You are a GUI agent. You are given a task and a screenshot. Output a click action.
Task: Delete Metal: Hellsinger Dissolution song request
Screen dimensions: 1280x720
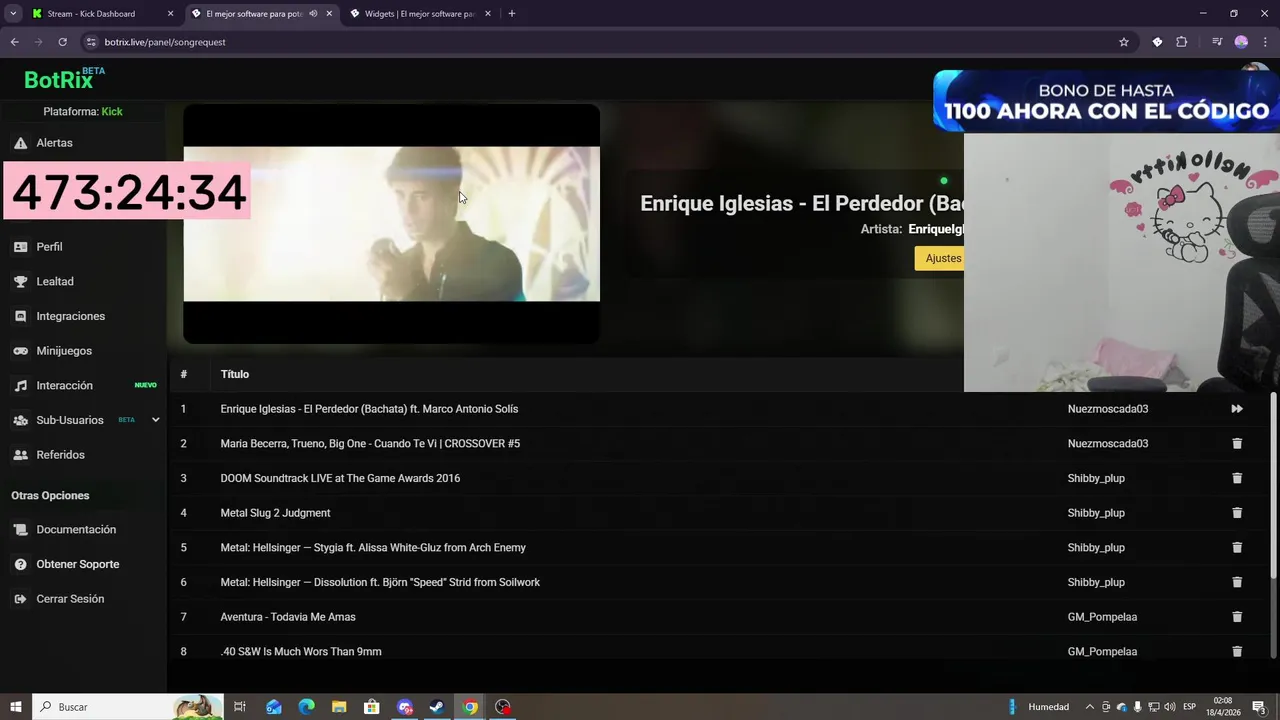(1237, 582)
